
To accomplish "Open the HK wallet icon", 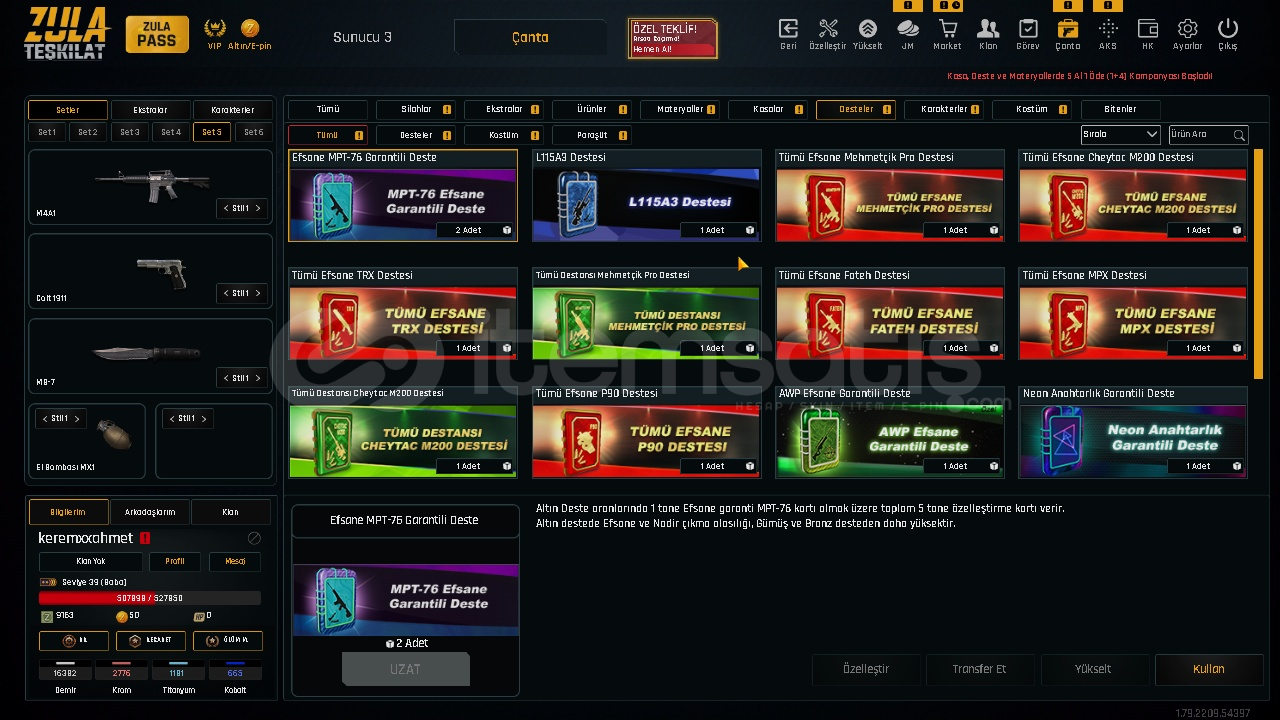I will click(x=1148, y=29).
